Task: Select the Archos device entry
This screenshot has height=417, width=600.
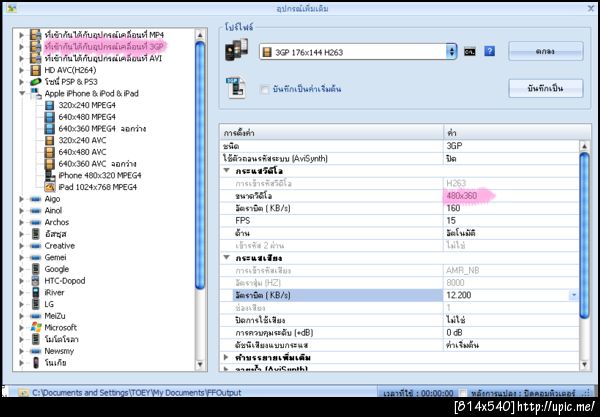Action: pos(57,222)
